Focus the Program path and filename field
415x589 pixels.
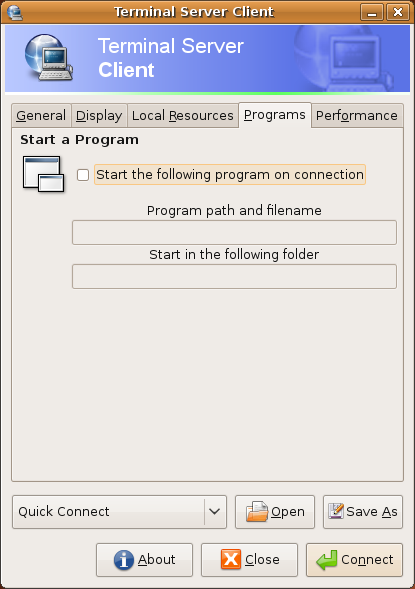(x=234, y=233)
